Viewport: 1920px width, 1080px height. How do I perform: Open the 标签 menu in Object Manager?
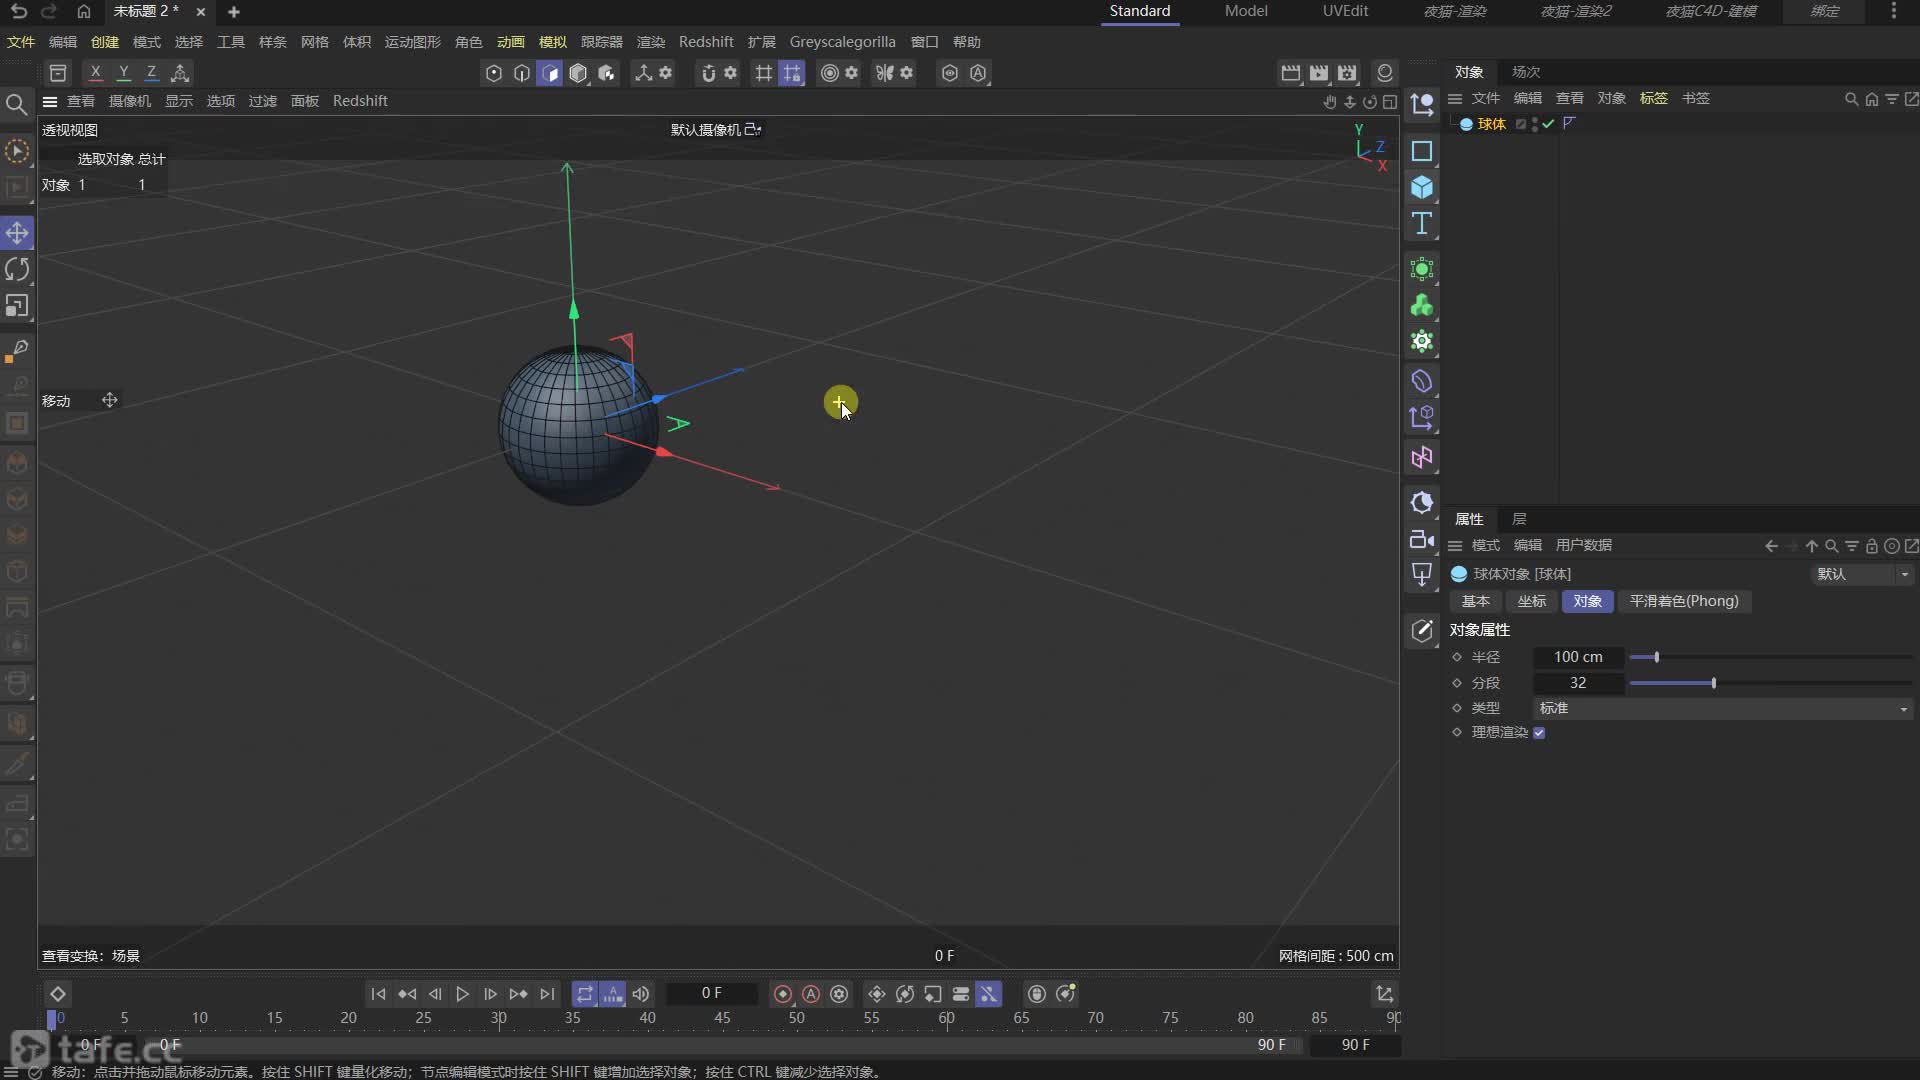(1654, 98)
